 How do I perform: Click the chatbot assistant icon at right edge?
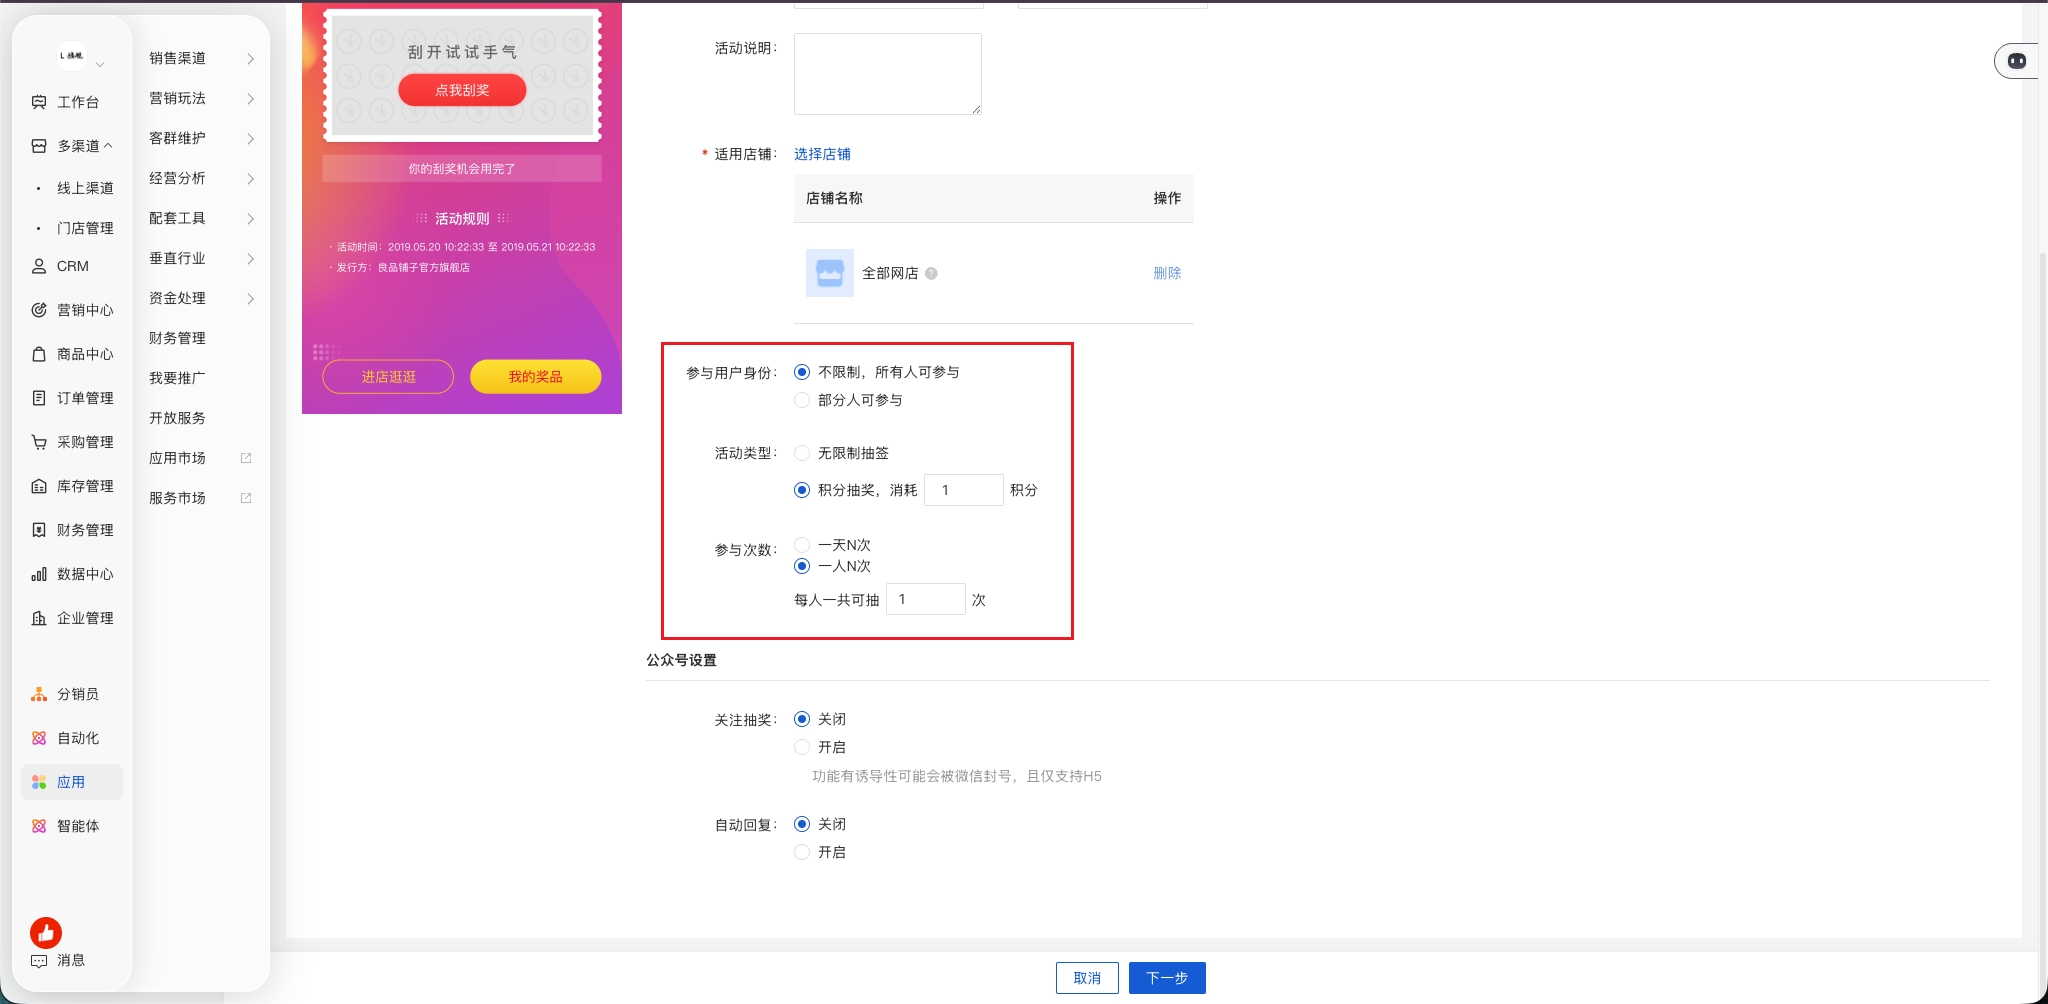coord(2017,61)
